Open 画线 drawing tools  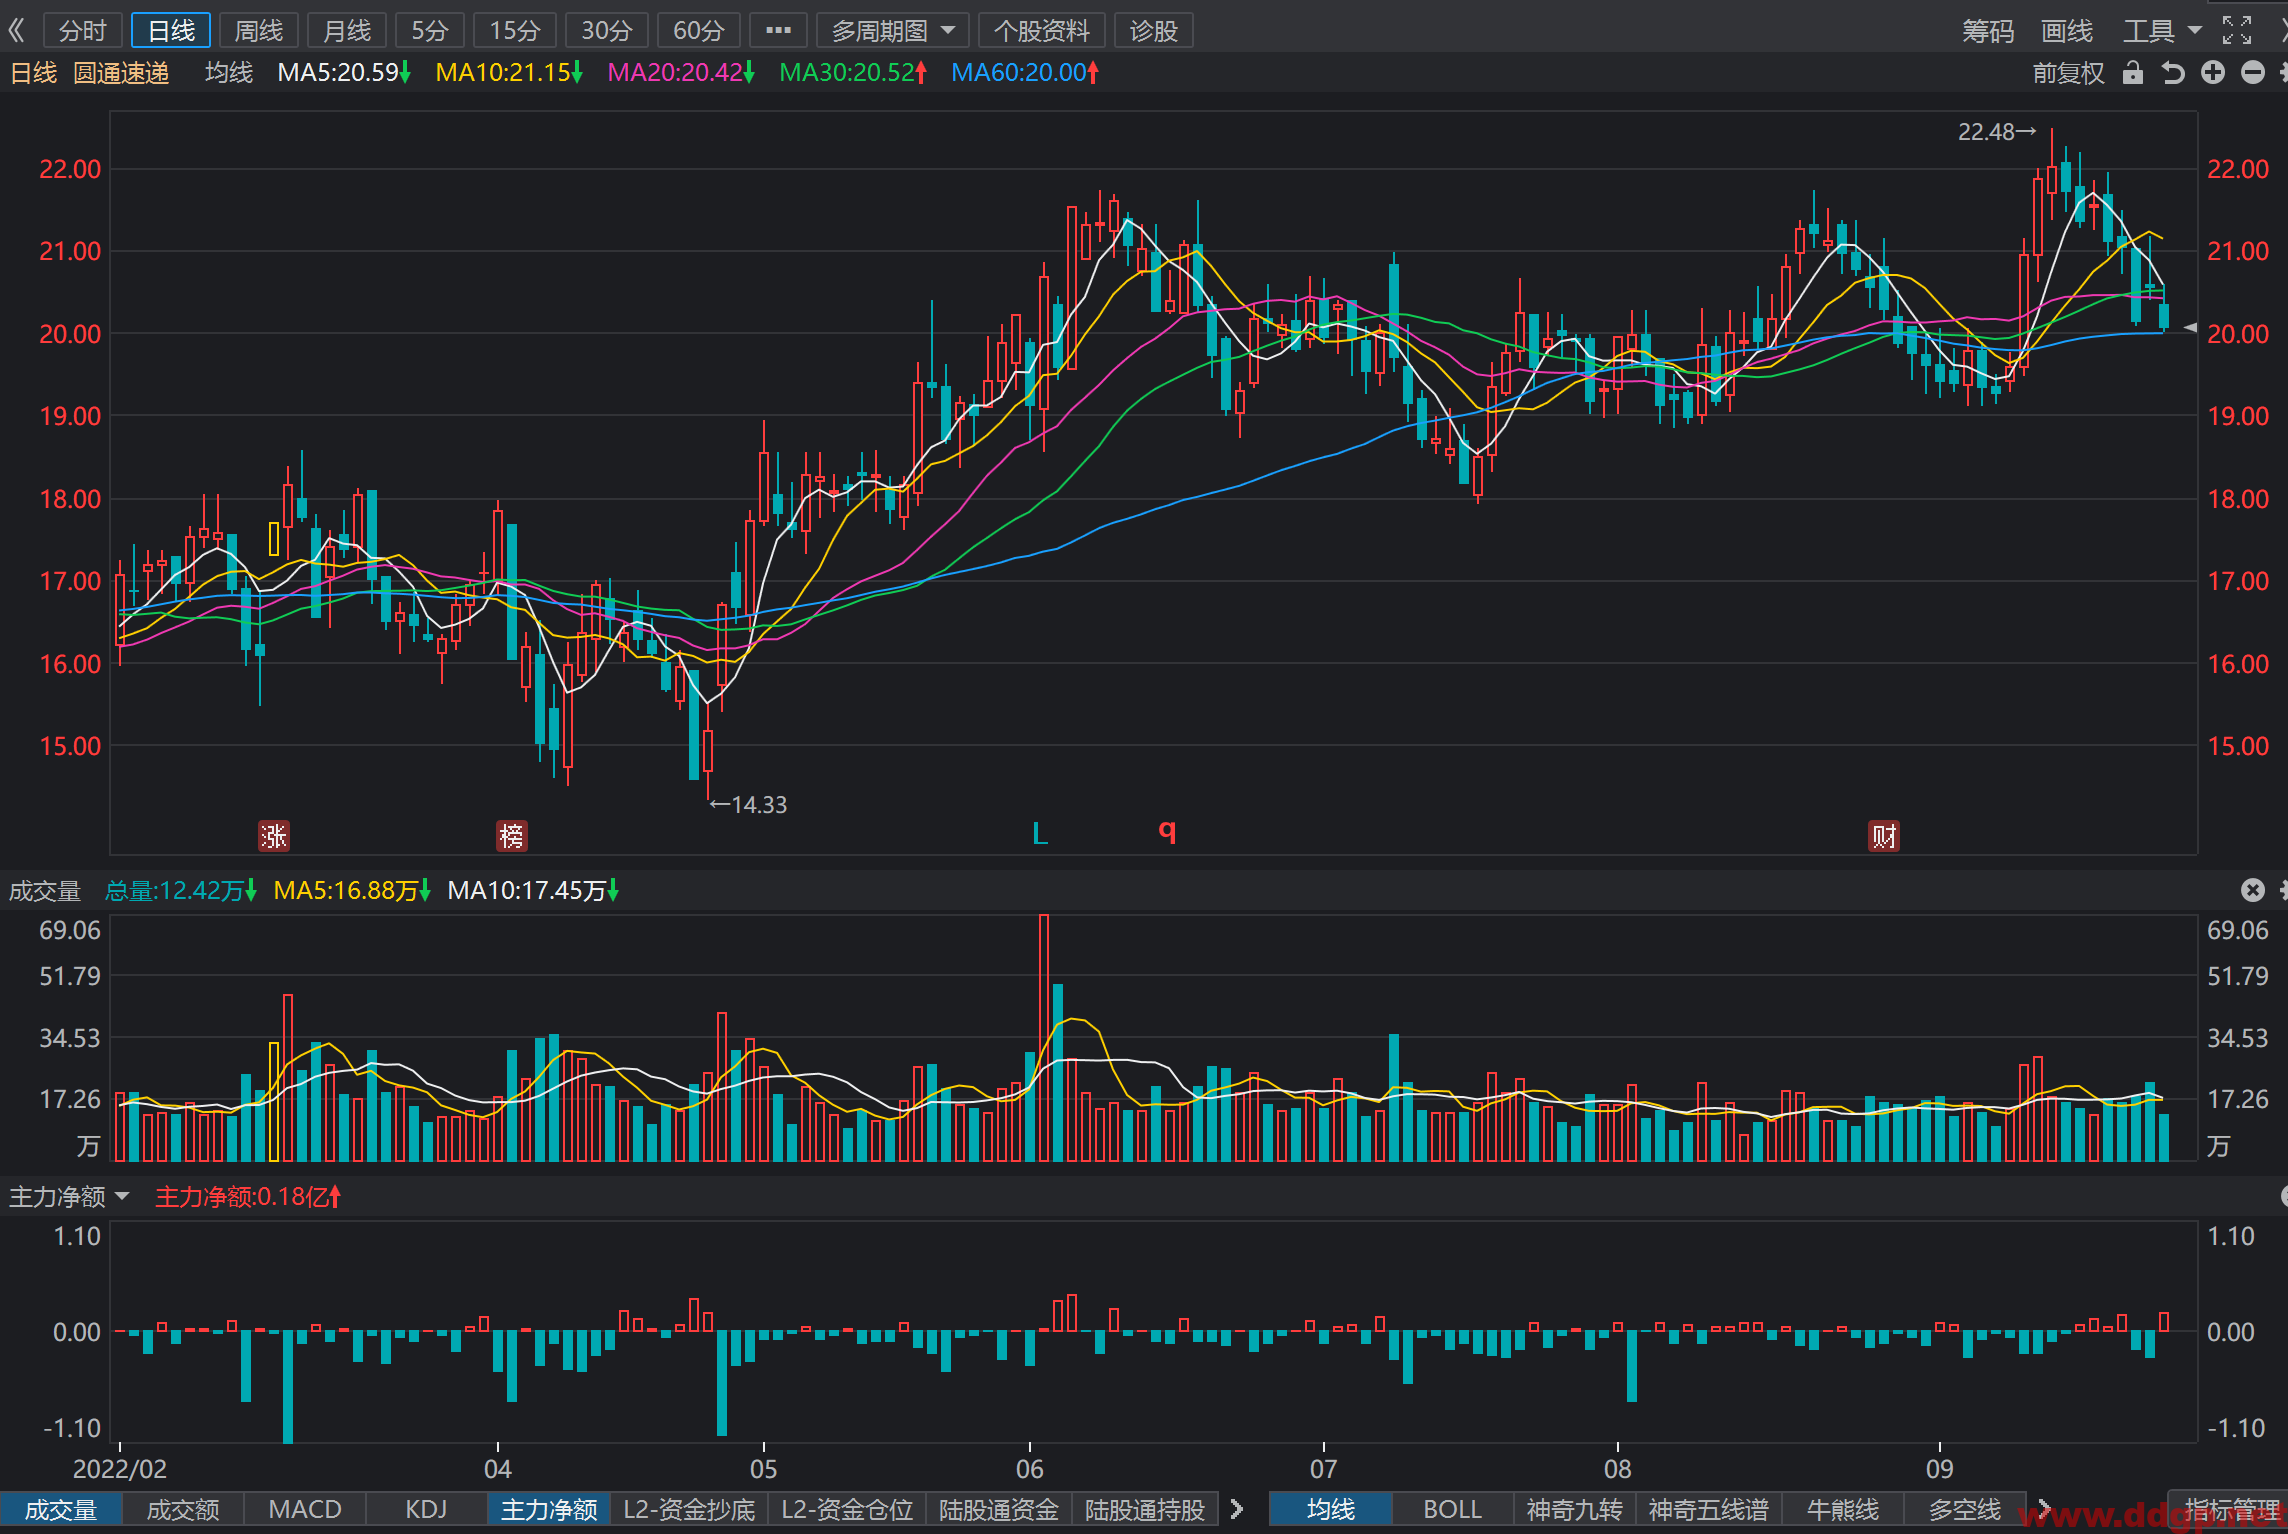coord(2067,31)
